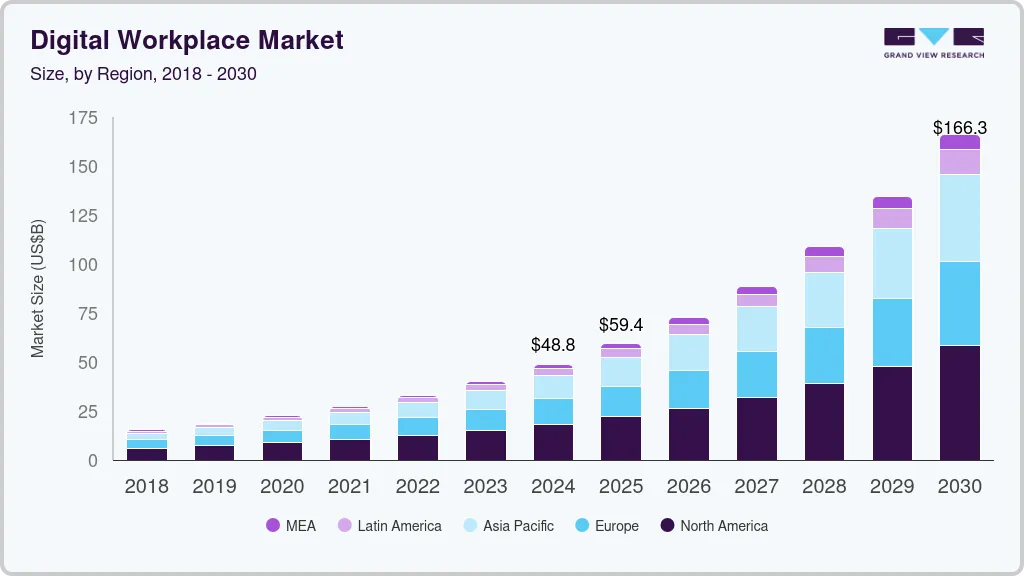1024x576 pixels.
Task: Click Asia Pacific segment of 2028 bar
Action: [824, 299]
